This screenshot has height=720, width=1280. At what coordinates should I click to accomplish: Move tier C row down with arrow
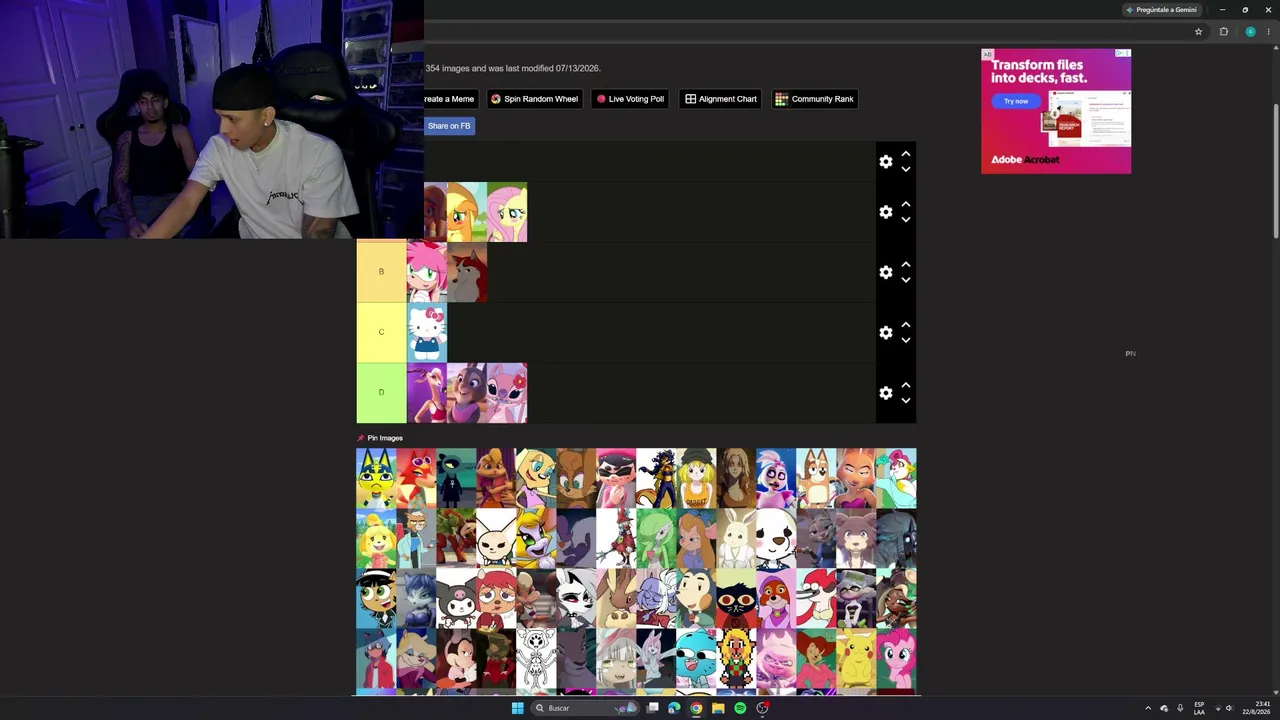coord(906,340)
